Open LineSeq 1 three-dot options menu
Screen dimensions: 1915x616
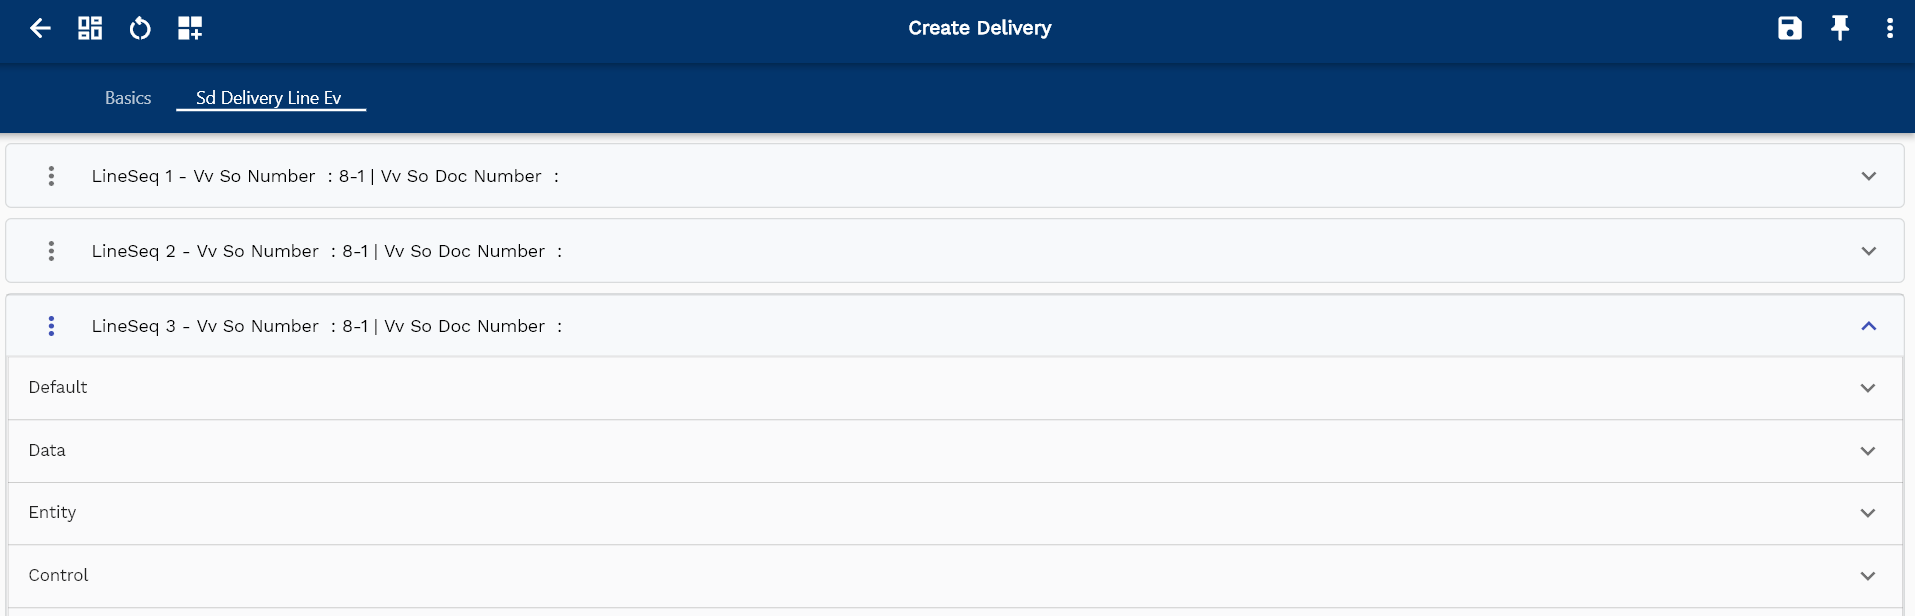(51, 176)
